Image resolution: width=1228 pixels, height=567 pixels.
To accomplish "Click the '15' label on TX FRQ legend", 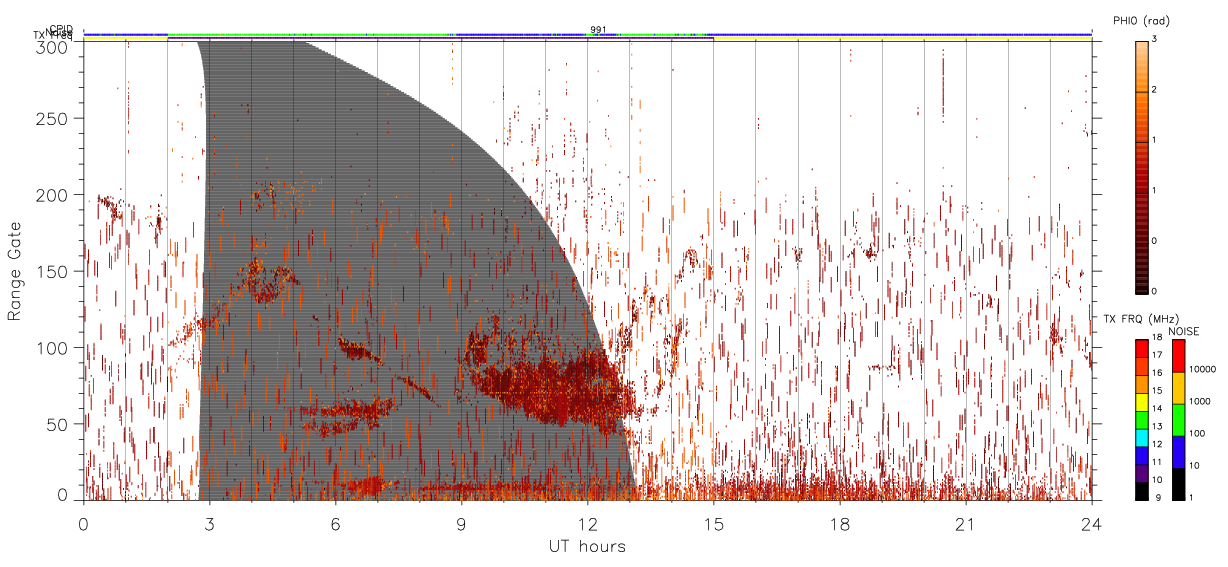I will (1159, 391).
